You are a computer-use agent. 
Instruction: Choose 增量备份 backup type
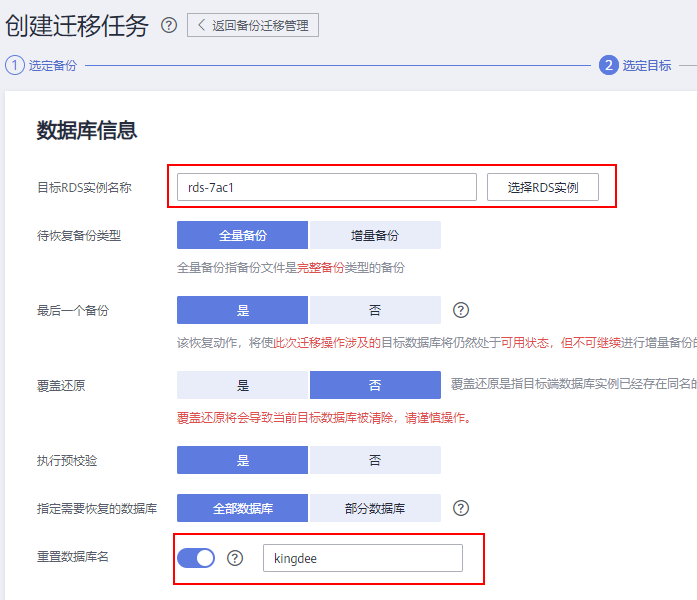375,235
